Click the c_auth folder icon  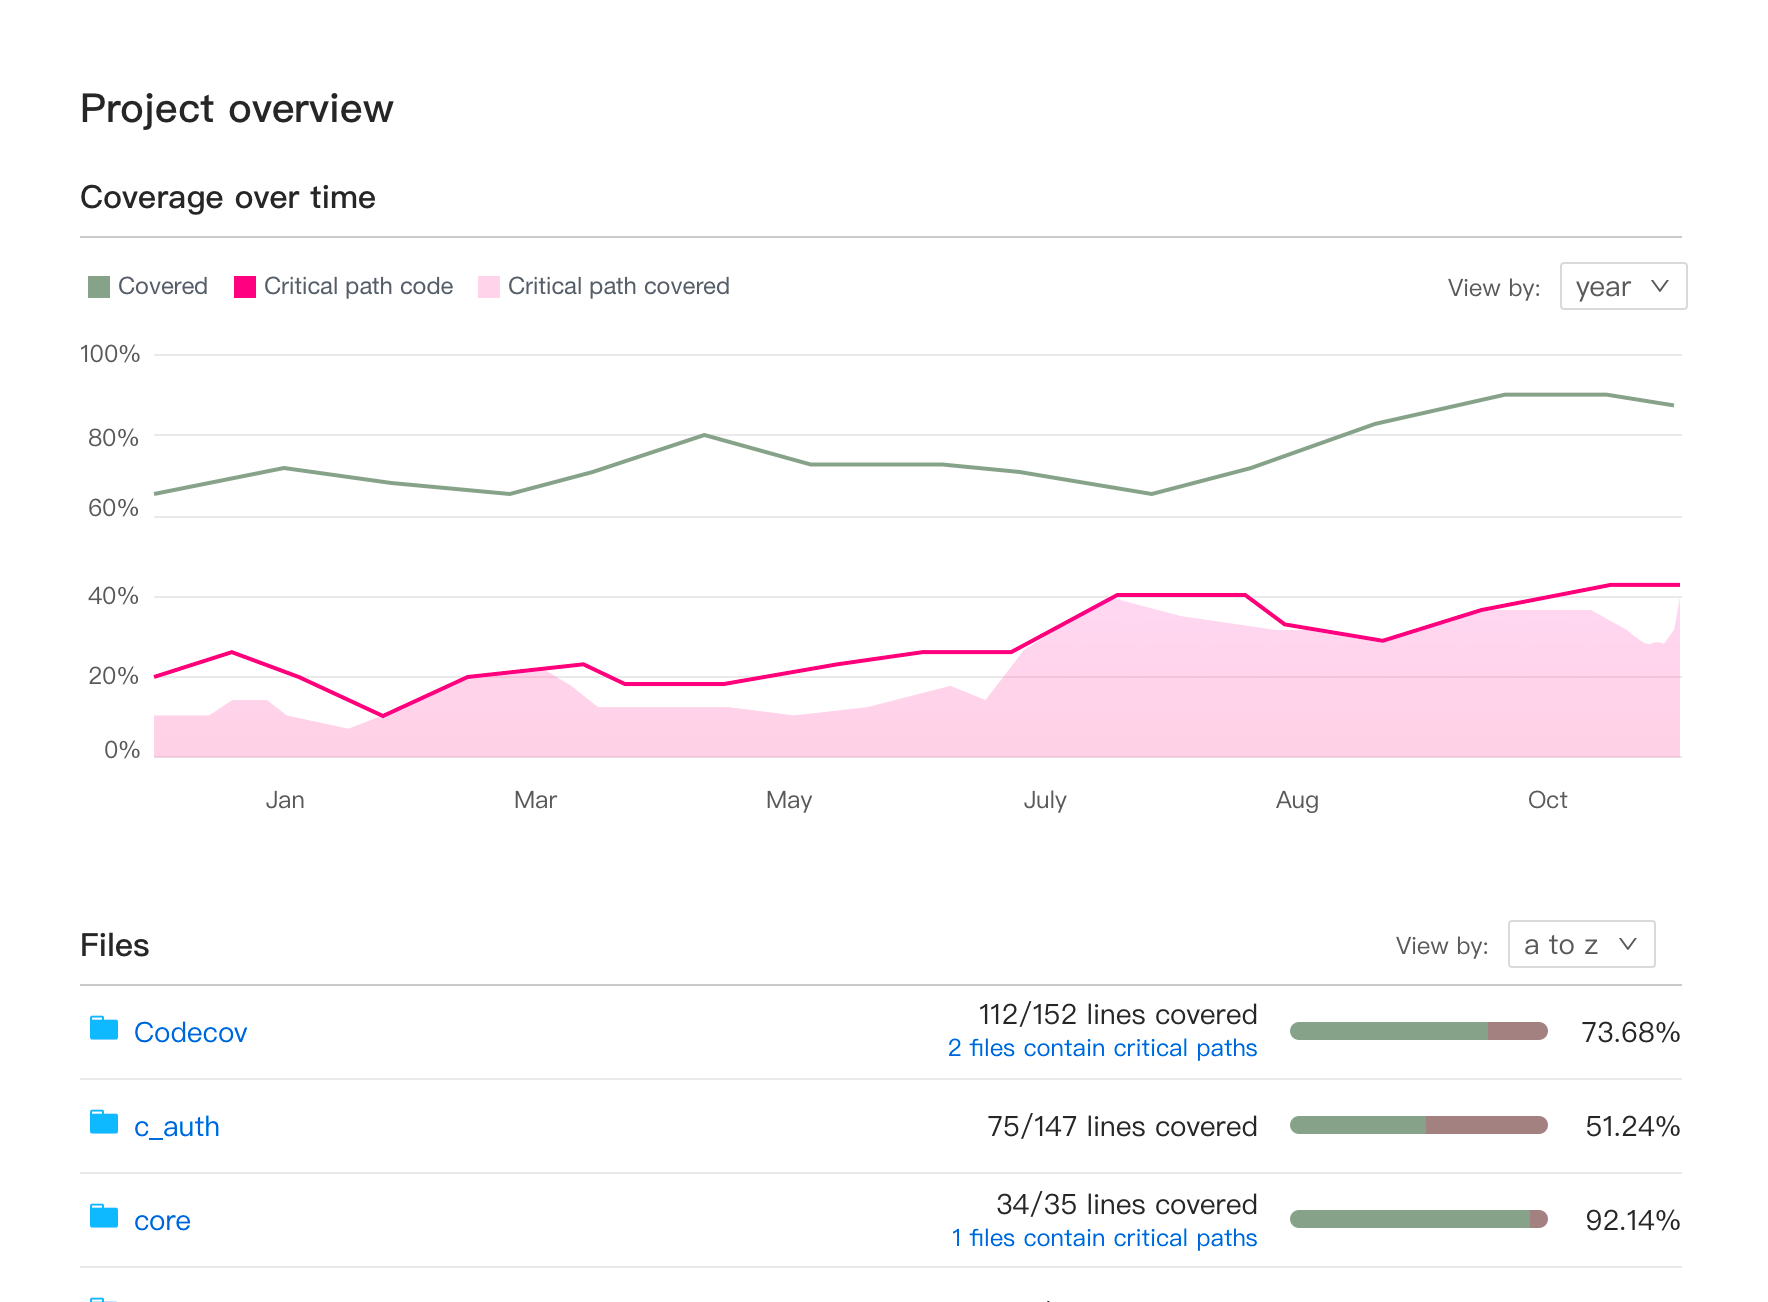click(104, 1122)
